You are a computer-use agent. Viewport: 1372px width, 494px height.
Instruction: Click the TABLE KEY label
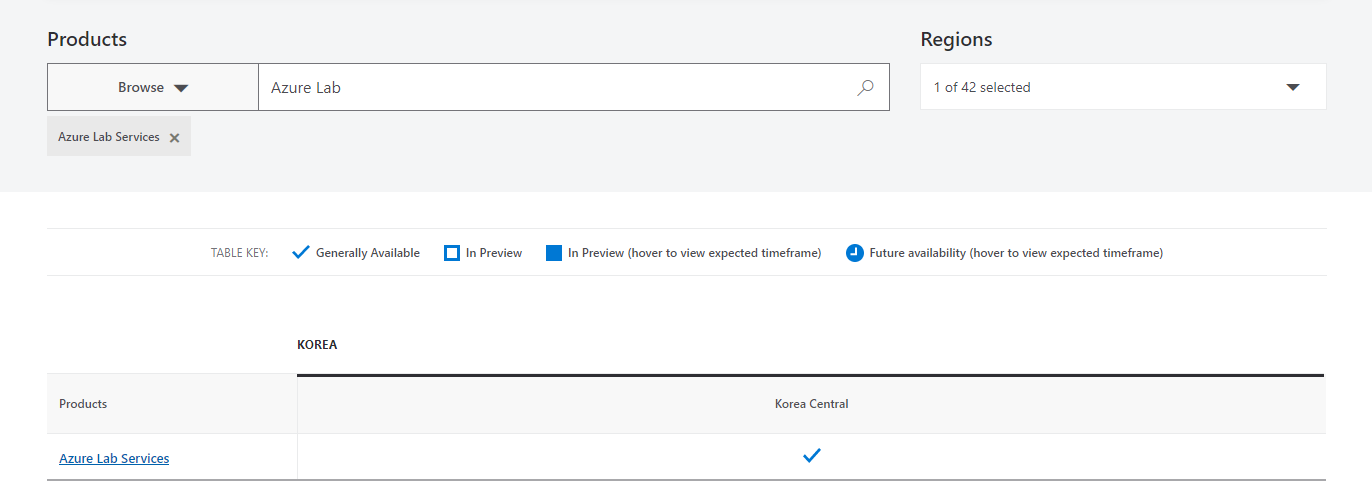239,253
